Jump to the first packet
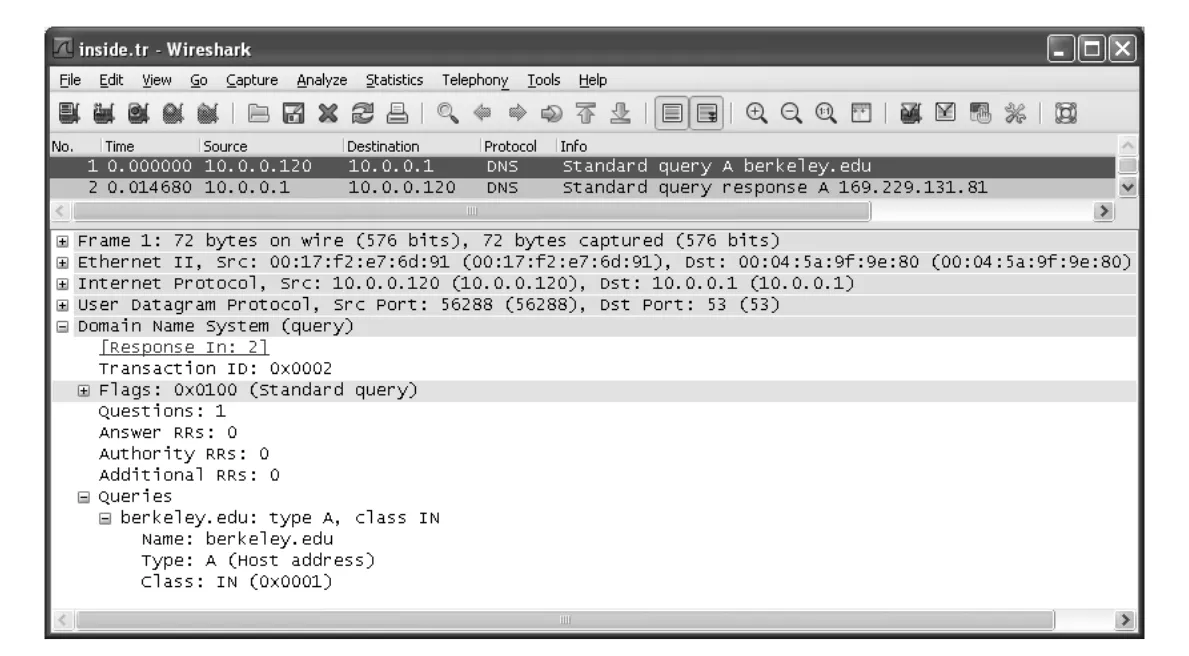The width and height of the screenshot is (1189, 656). point(586,113)
